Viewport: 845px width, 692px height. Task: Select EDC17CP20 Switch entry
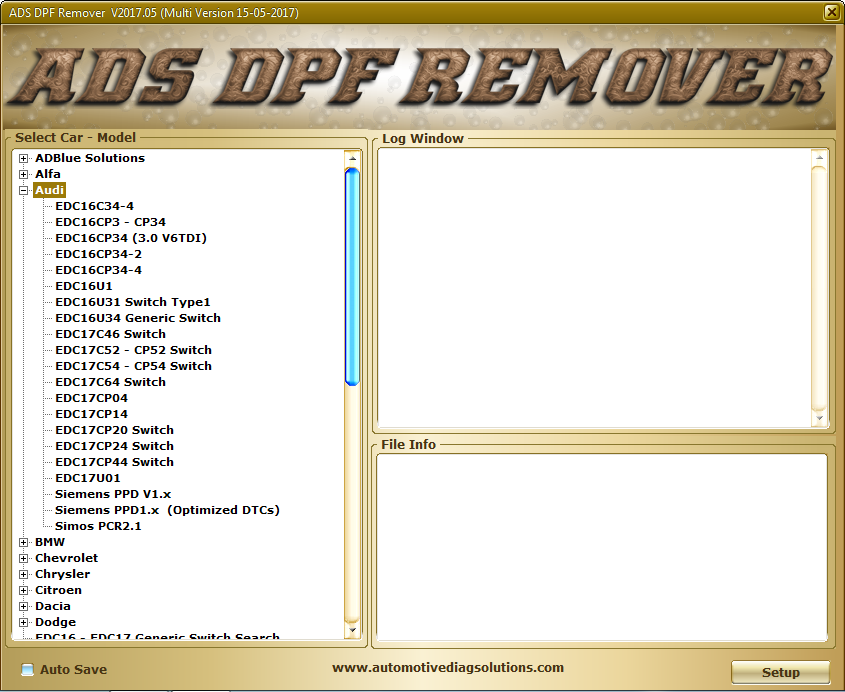pos(114,430)
